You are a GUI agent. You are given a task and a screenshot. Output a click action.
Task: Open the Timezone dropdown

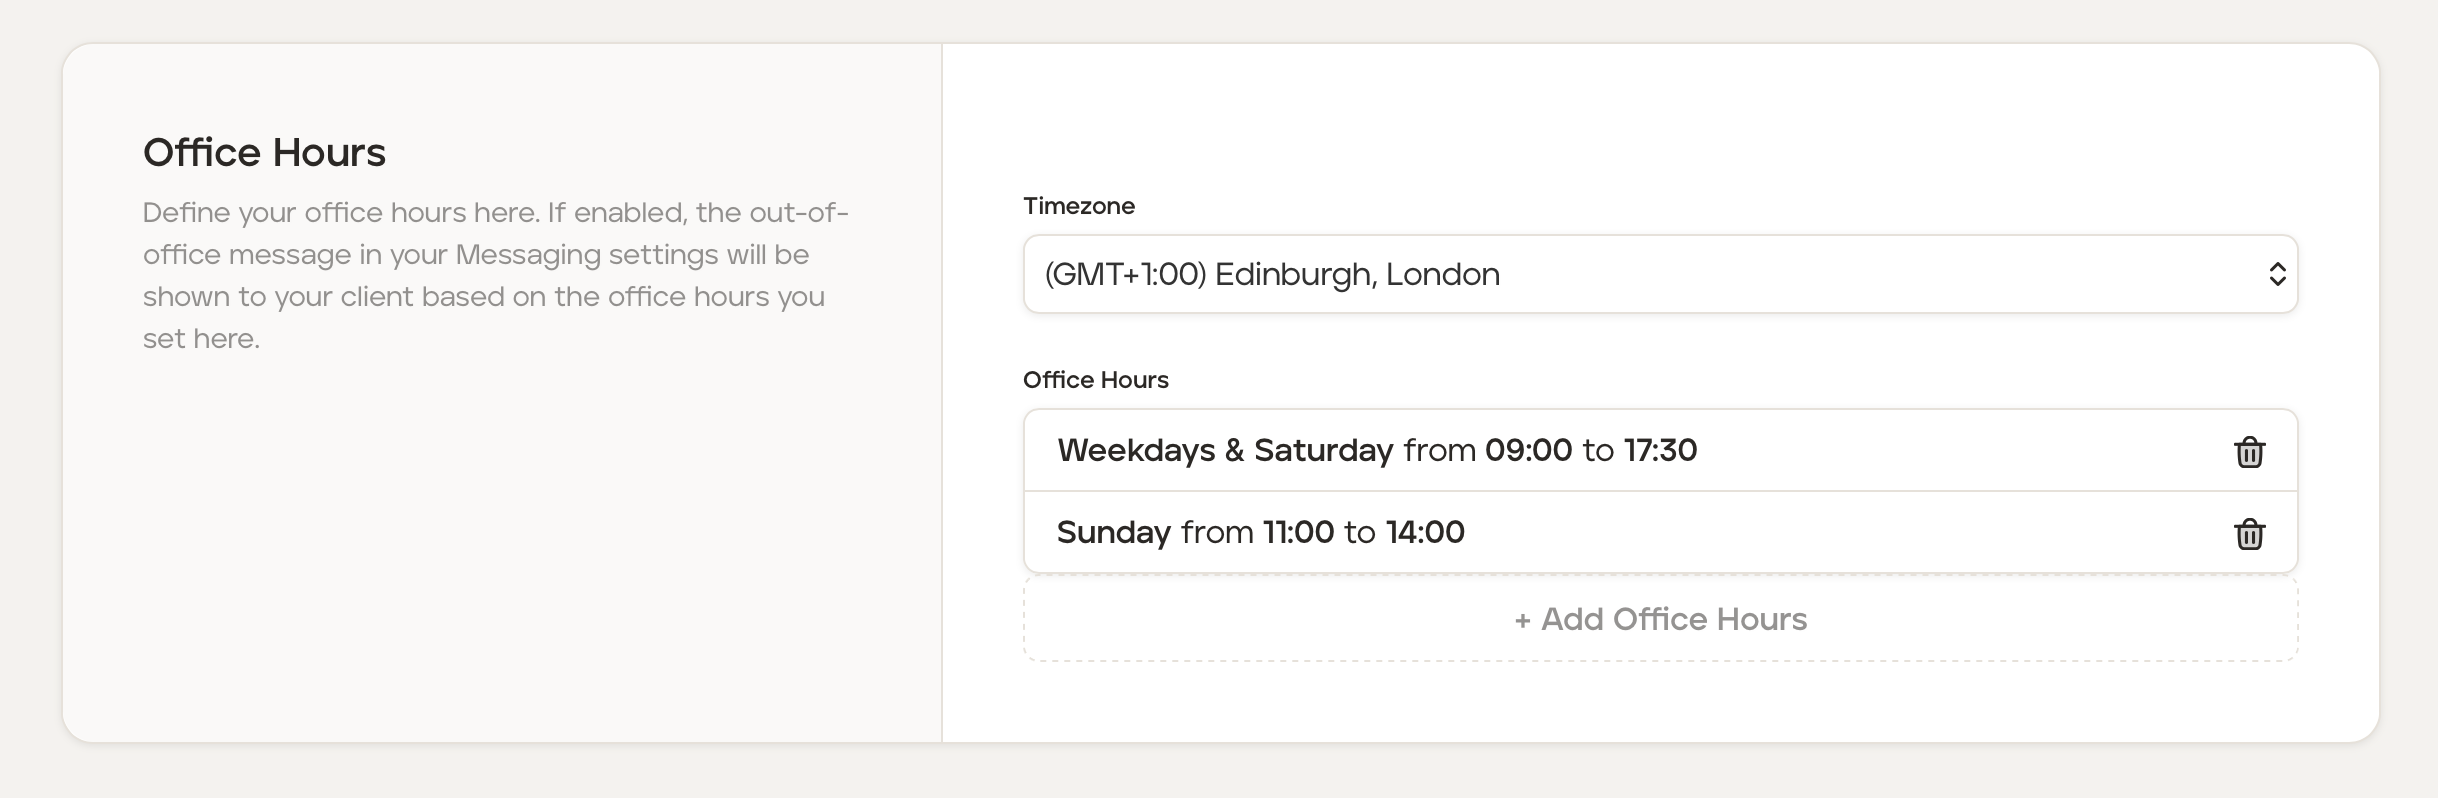point(1659,274)
